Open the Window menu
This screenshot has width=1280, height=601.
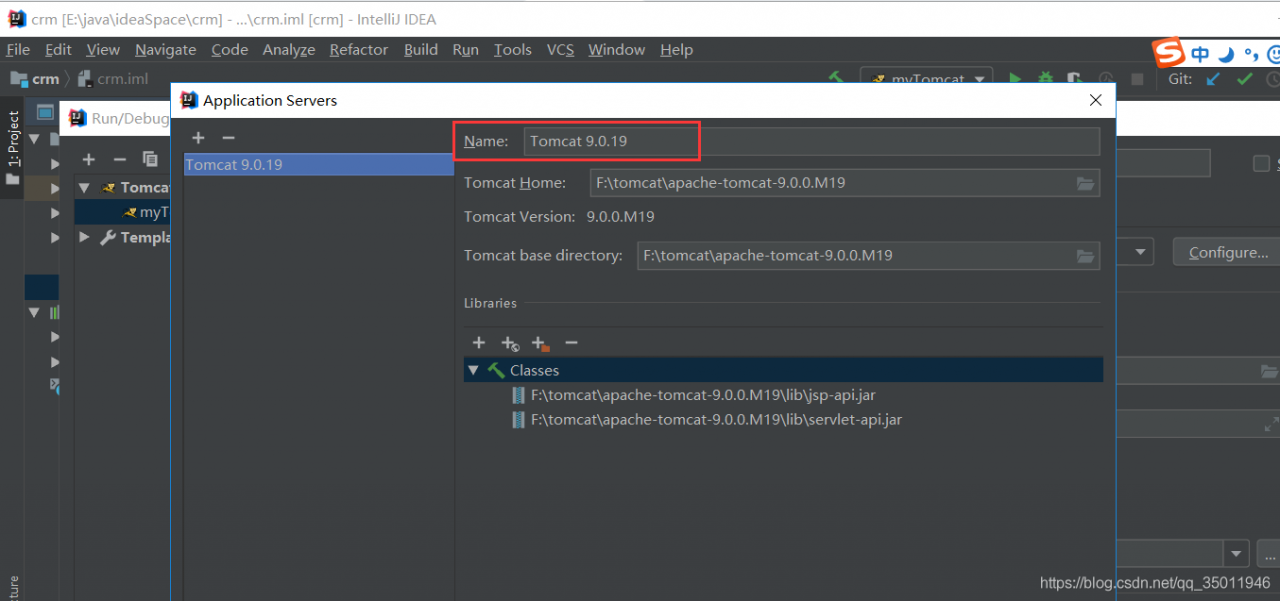[x=617, y=49]
